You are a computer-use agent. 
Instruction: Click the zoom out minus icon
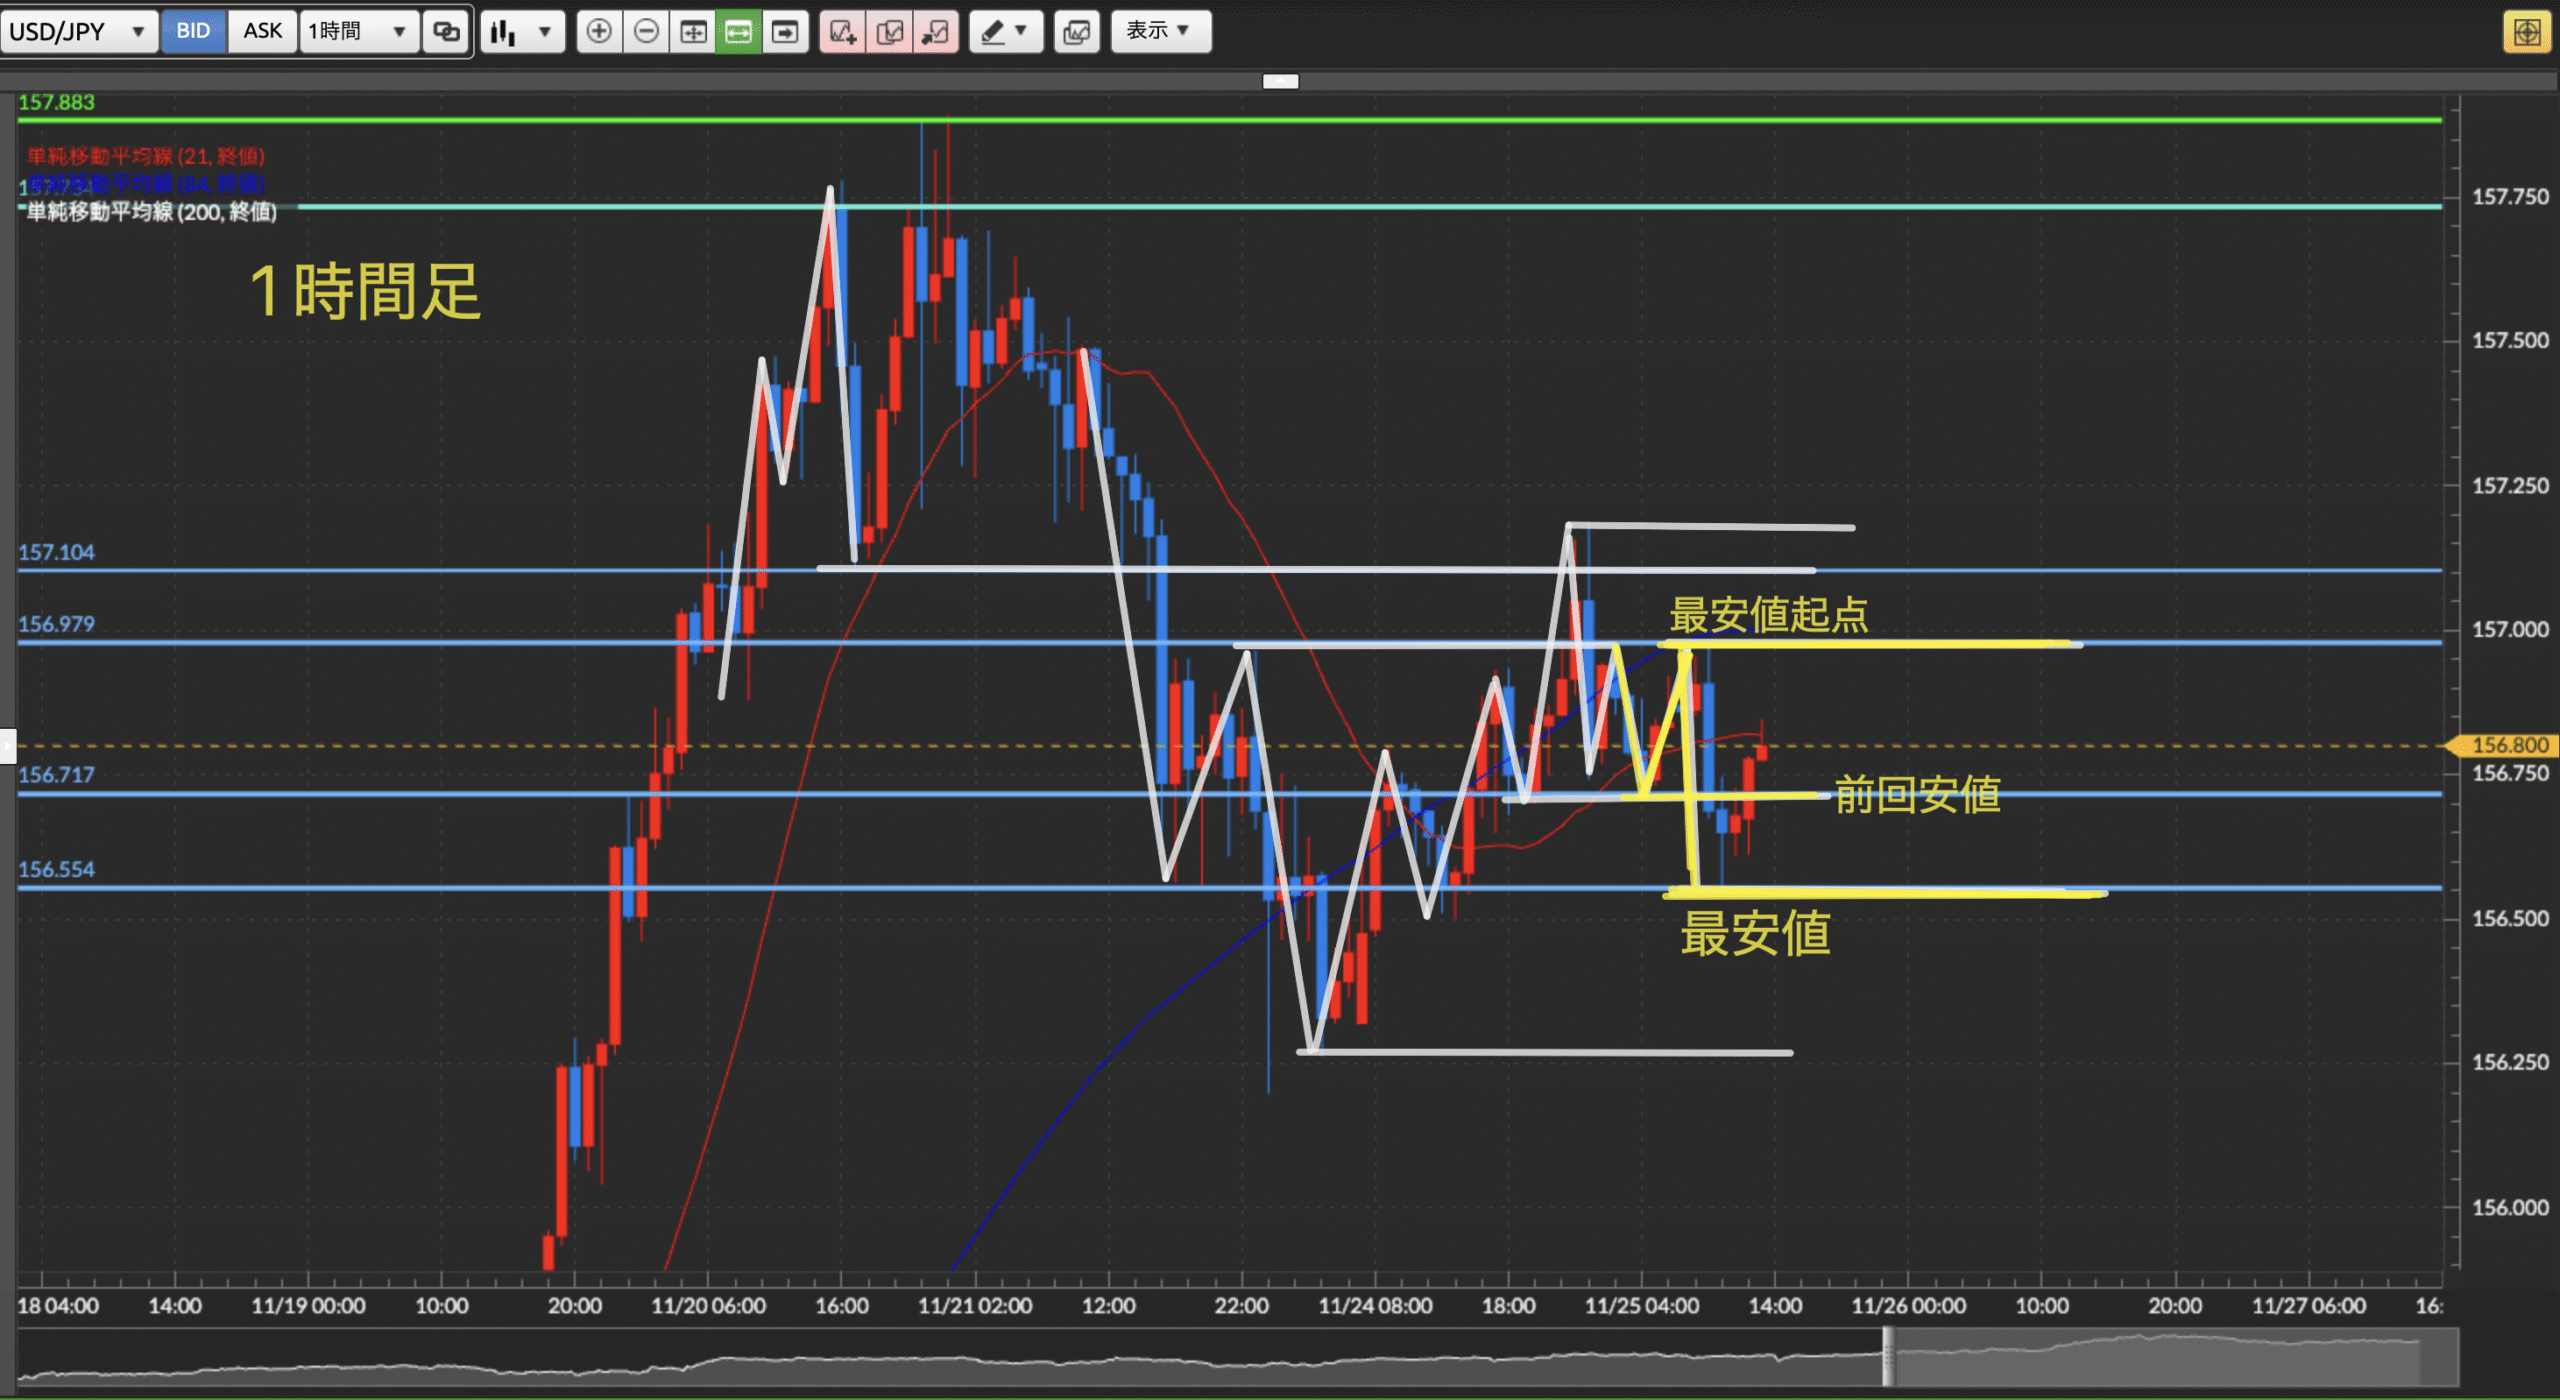point(647,32)
